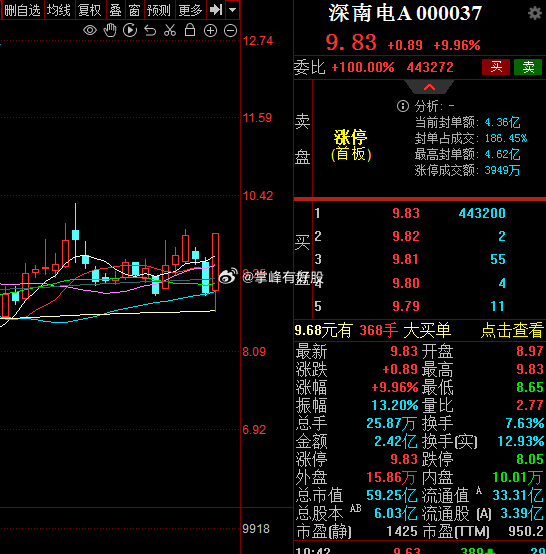Open the 更多 menu
The image size is (546, 554).
tap(190, 10)
